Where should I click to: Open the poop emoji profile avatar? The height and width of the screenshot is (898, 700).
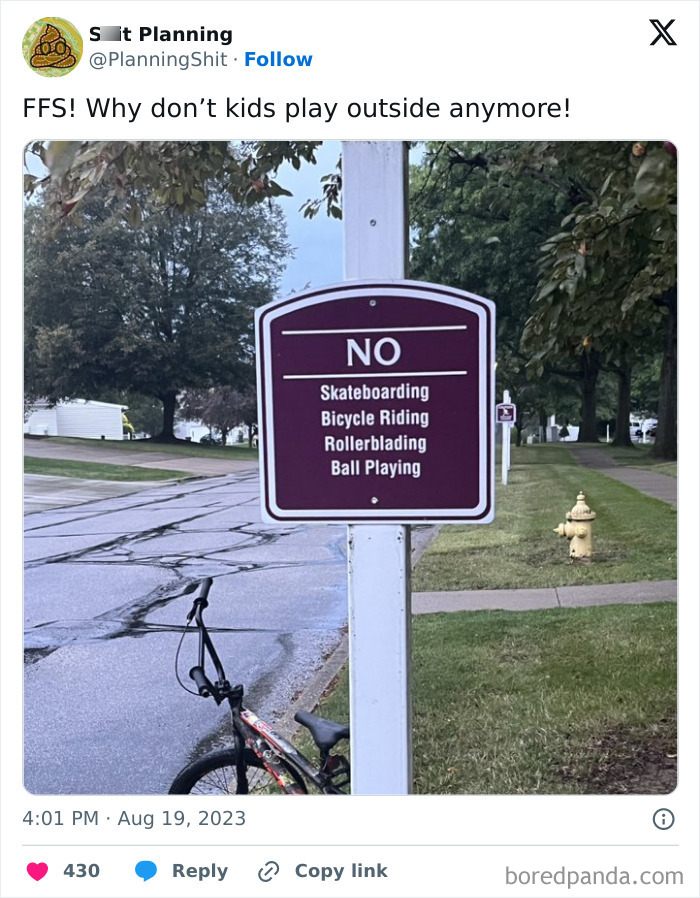pos(52,46)
